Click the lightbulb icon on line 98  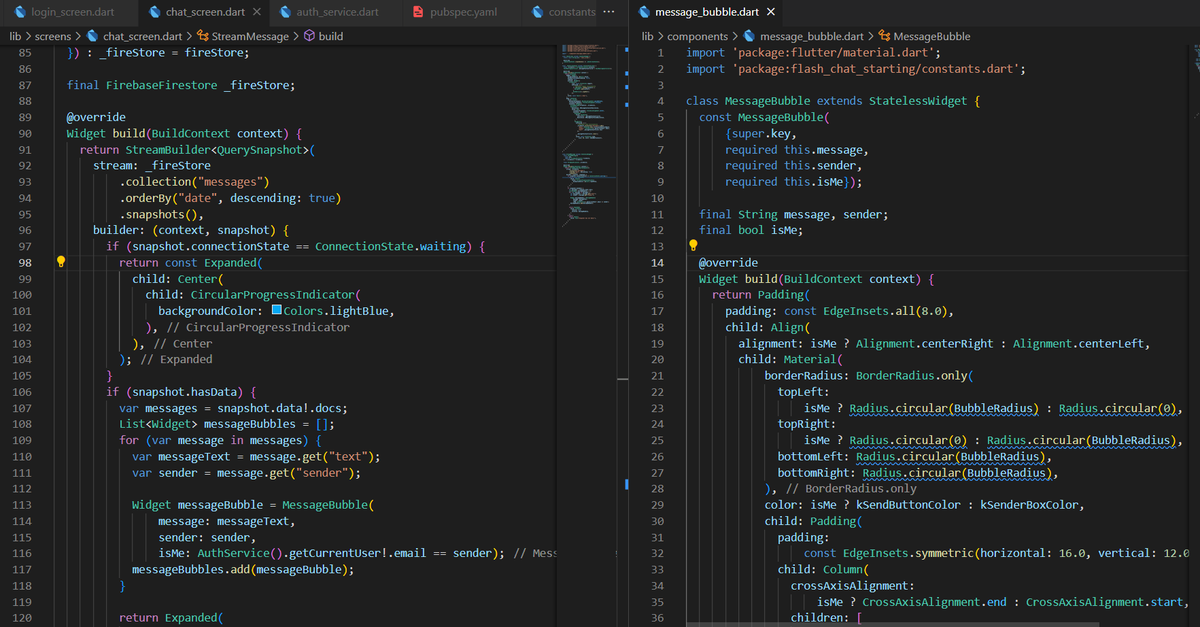[60, 262]
